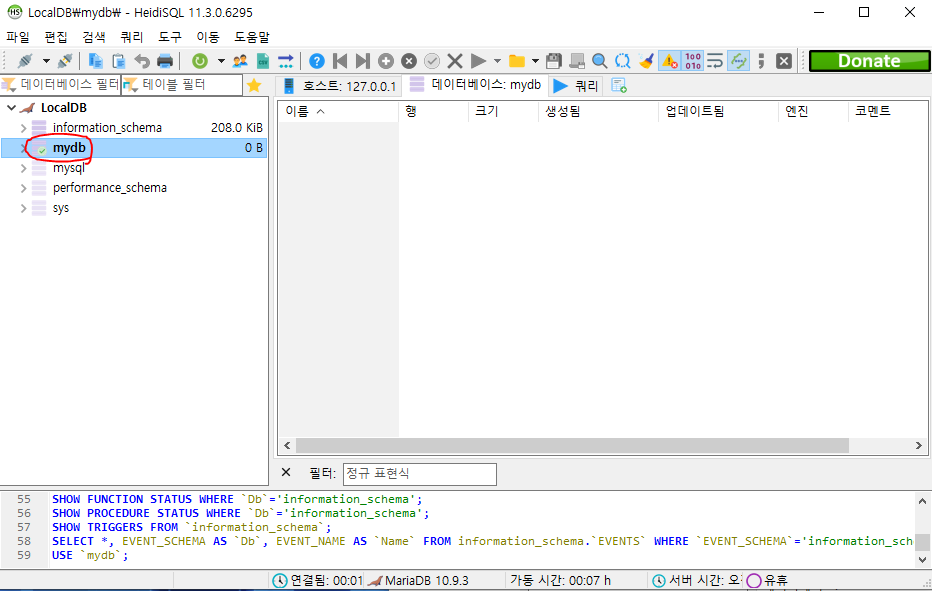Click the semicolon delimiter icon
932x591 pixels.
click(x=761, y=61)
